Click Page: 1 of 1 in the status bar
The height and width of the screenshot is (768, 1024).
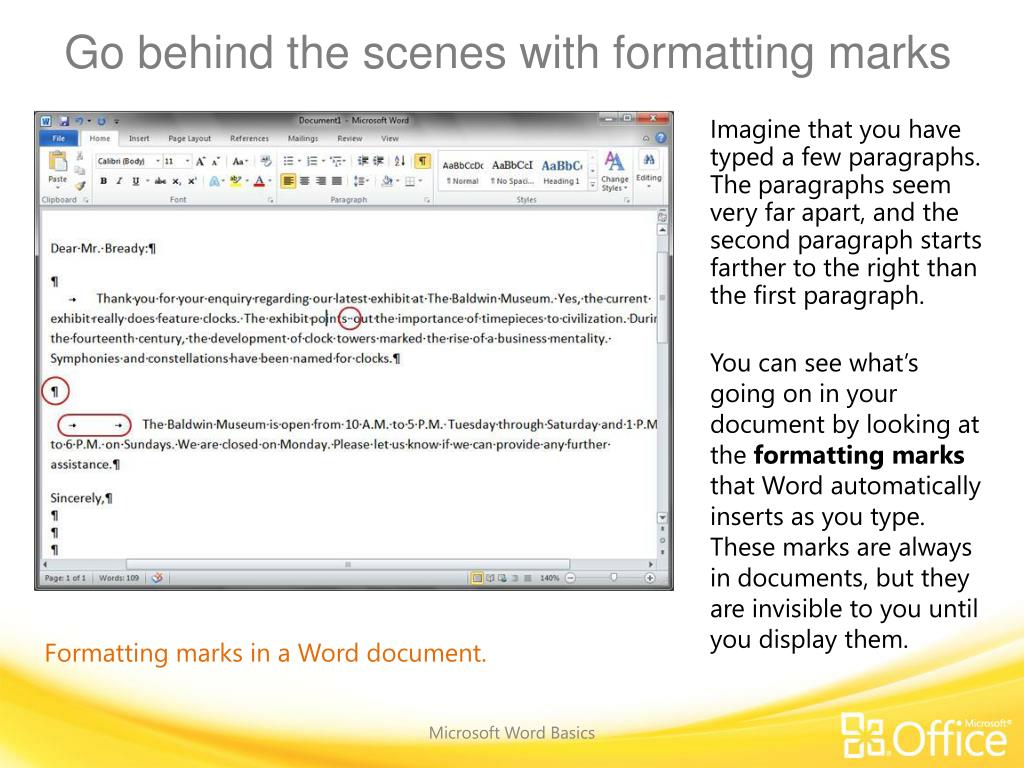[x=65, y=578]
